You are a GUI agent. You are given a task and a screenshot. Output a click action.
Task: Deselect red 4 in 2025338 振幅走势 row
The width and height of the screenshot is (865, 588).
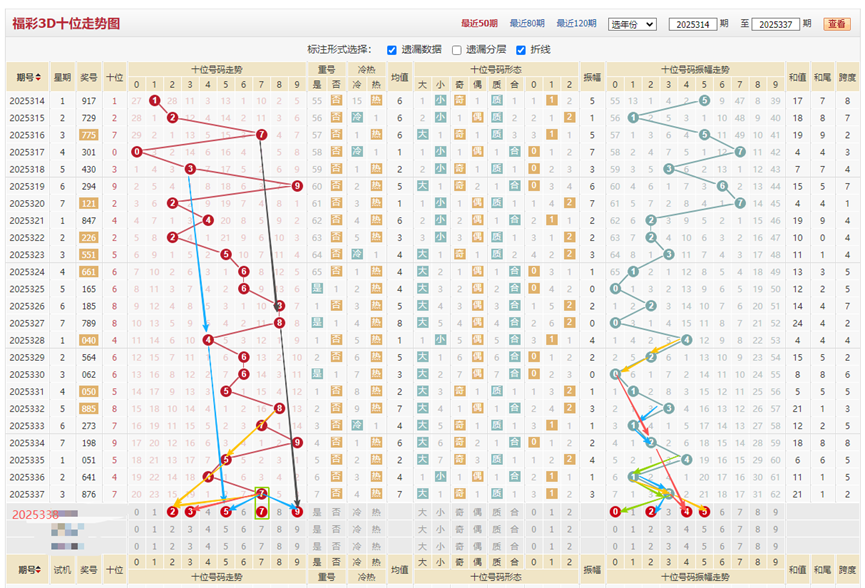click(686, 512)
